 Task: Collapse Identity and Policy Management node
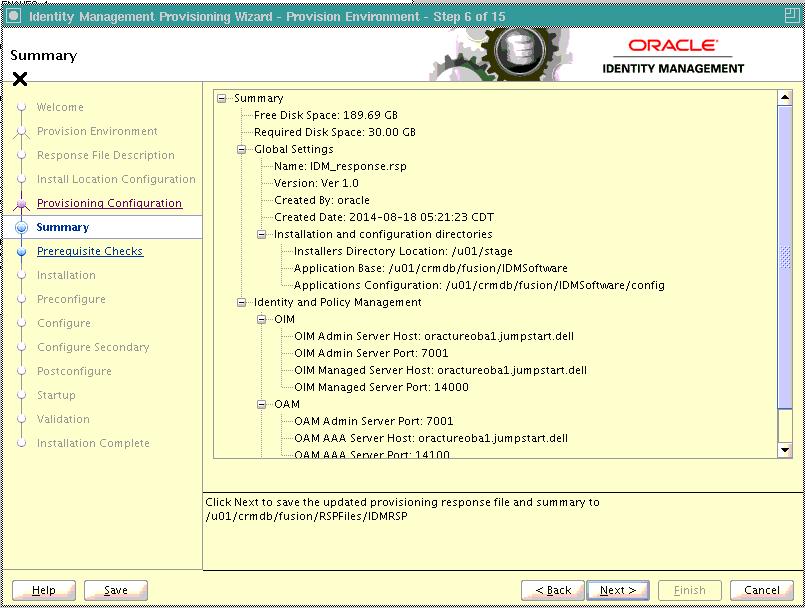[x=241, y=302]
